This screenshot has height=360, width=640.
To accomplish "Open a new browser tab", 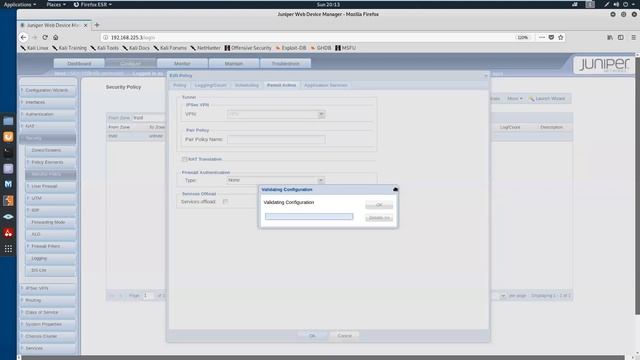I will point(97,25).
